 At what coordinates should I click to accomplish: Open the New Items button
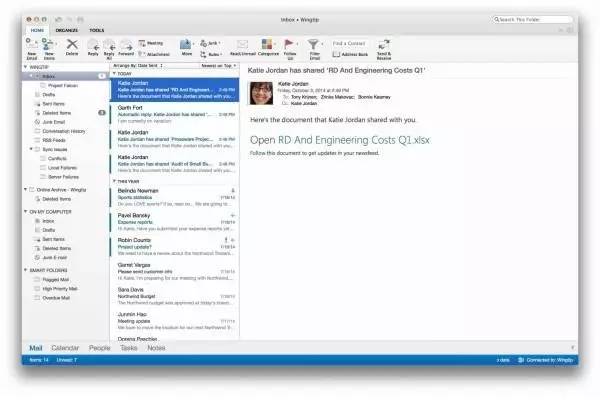pyautogui.click(x=49, y=49)
